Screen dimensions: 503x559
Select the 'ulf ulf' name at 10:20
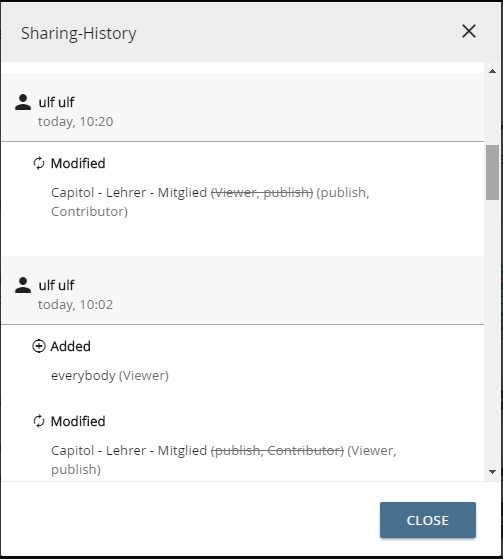pos(56,102)
